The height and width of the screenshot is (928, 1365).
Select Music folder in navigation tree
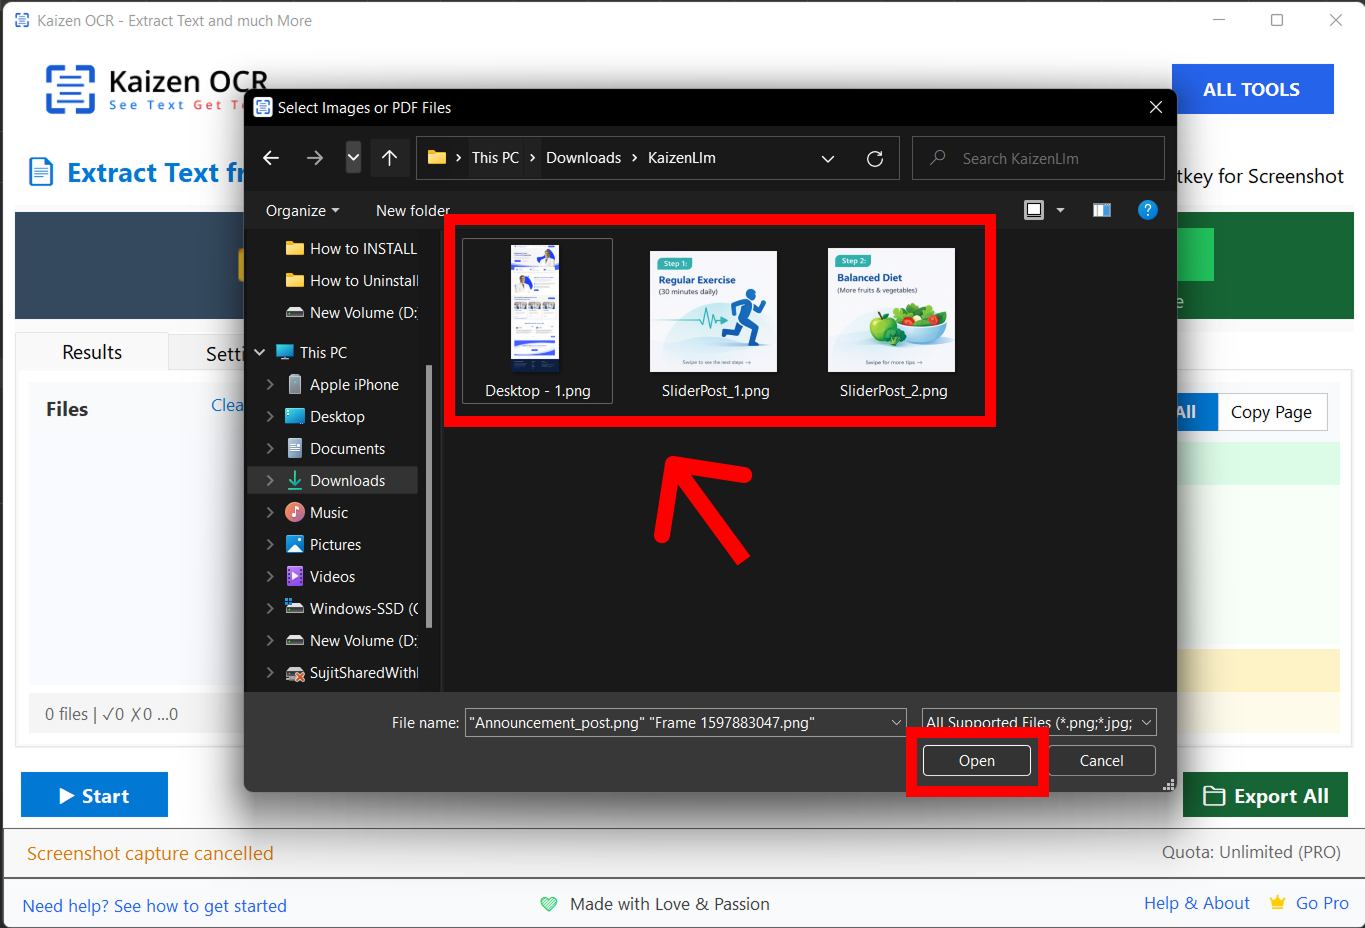click(329, 513)
